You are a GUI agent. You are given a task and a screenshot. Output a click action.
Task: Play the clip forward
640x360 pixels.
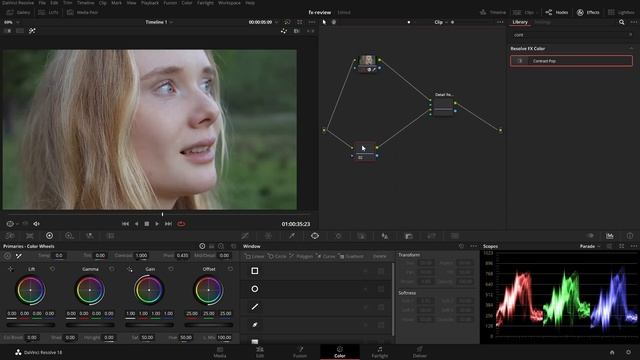click(x=157, y=224)
